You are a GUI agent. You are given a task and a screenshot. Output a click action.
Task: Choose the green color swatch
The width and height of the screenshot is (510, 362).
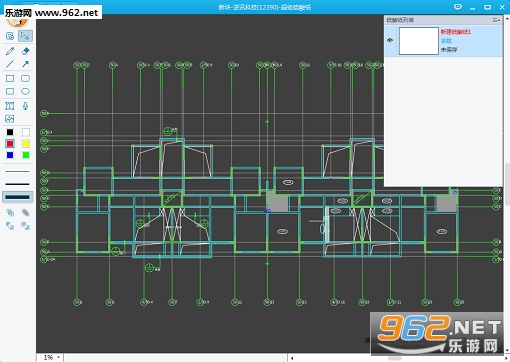pyautogui.click(x=26, y=155)
